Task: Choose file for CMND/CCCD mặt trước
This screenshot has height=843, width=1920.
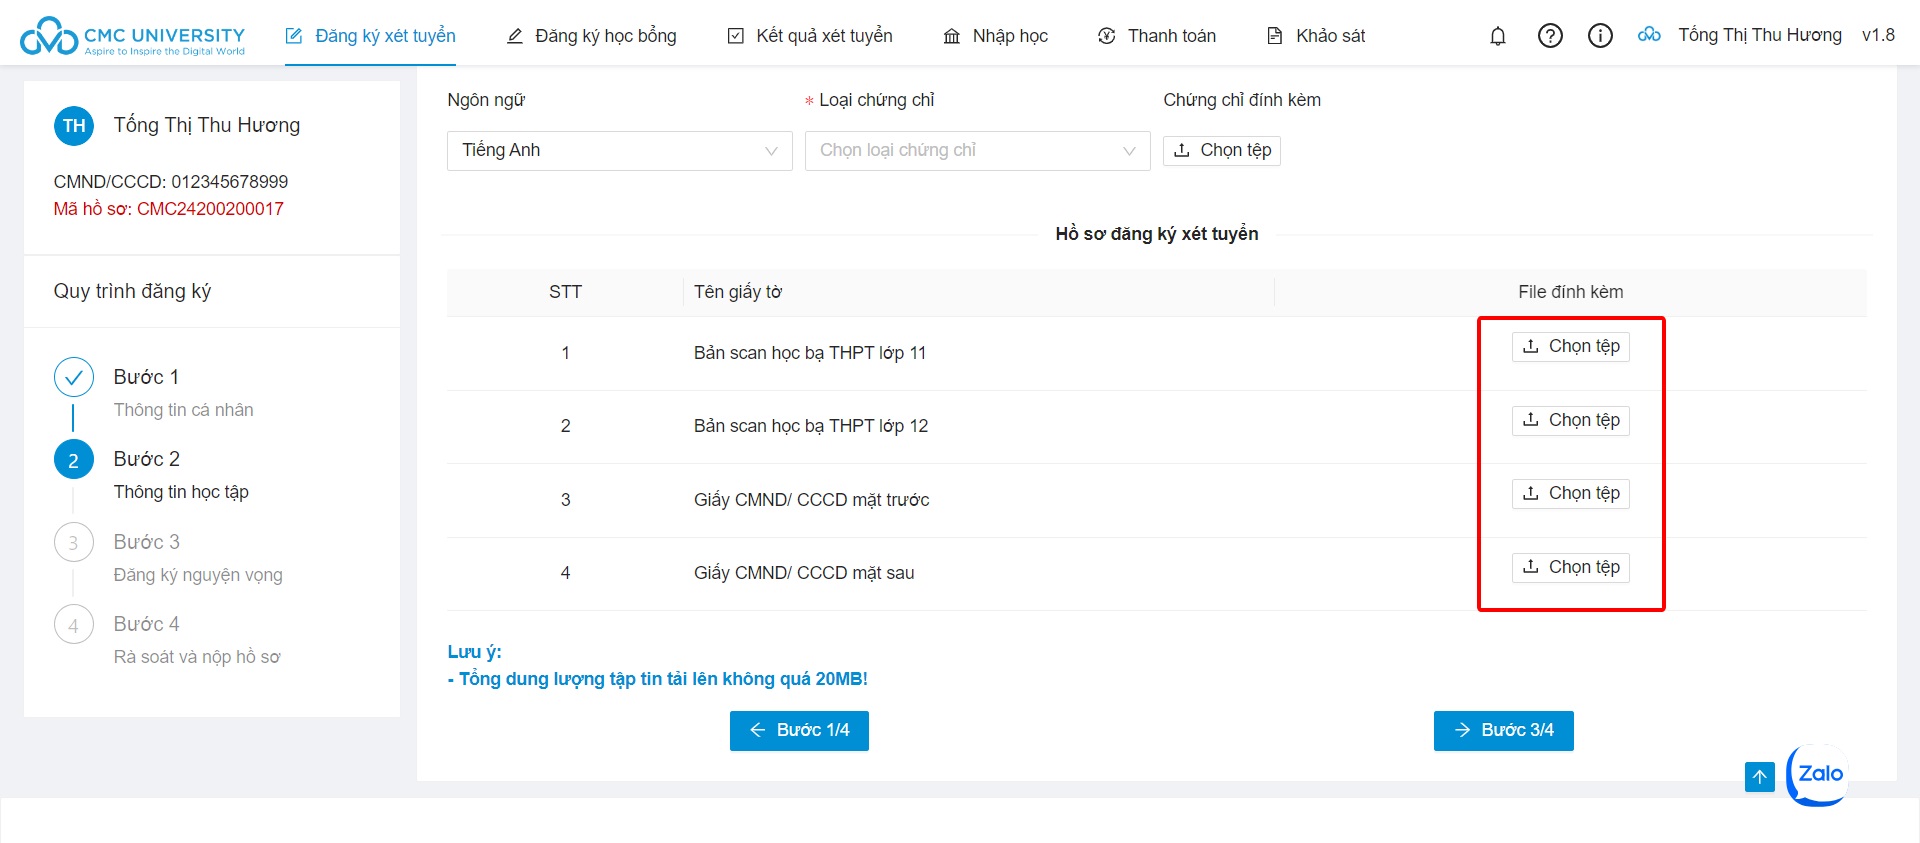Action: 1571,493
